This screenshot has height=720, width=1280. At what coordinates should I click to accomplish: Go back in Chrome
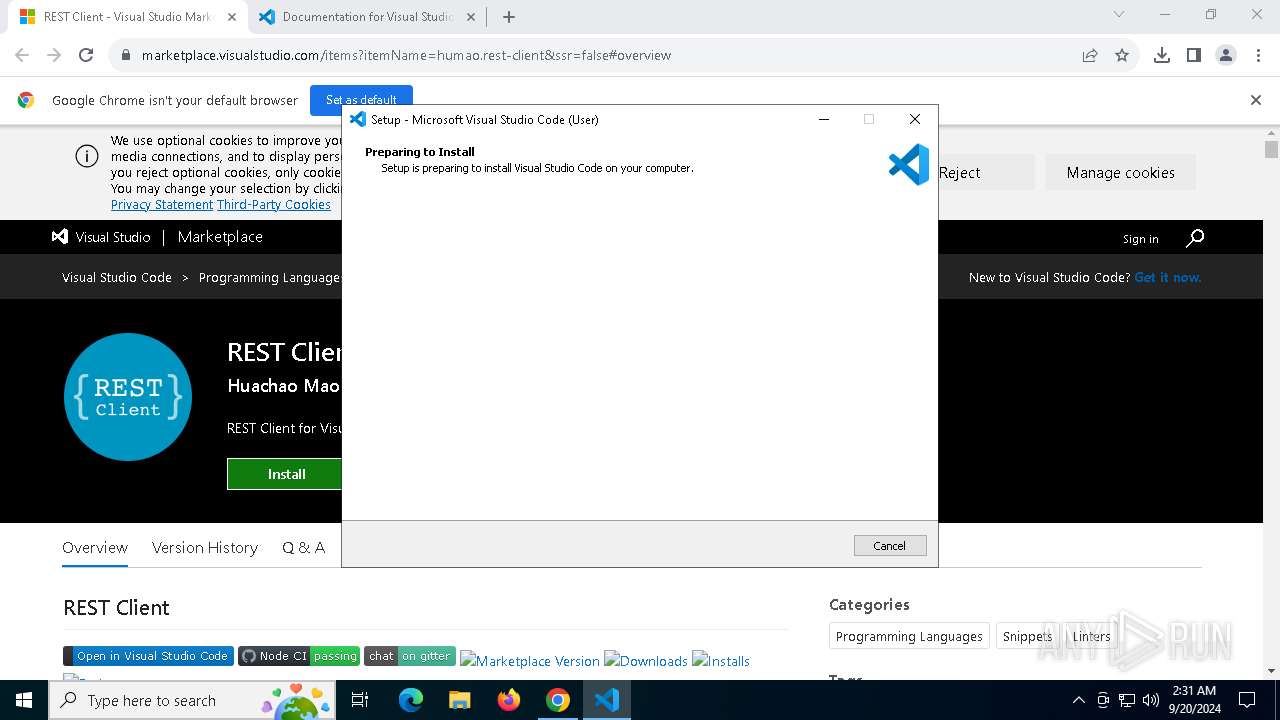[22, 55]
